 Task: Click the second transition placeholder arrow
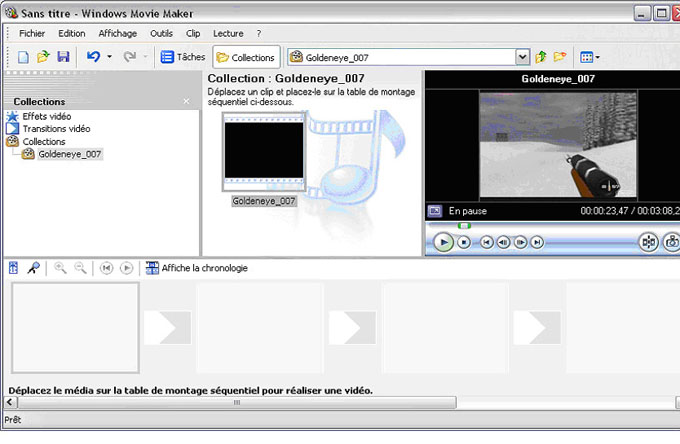coord(352,327)
